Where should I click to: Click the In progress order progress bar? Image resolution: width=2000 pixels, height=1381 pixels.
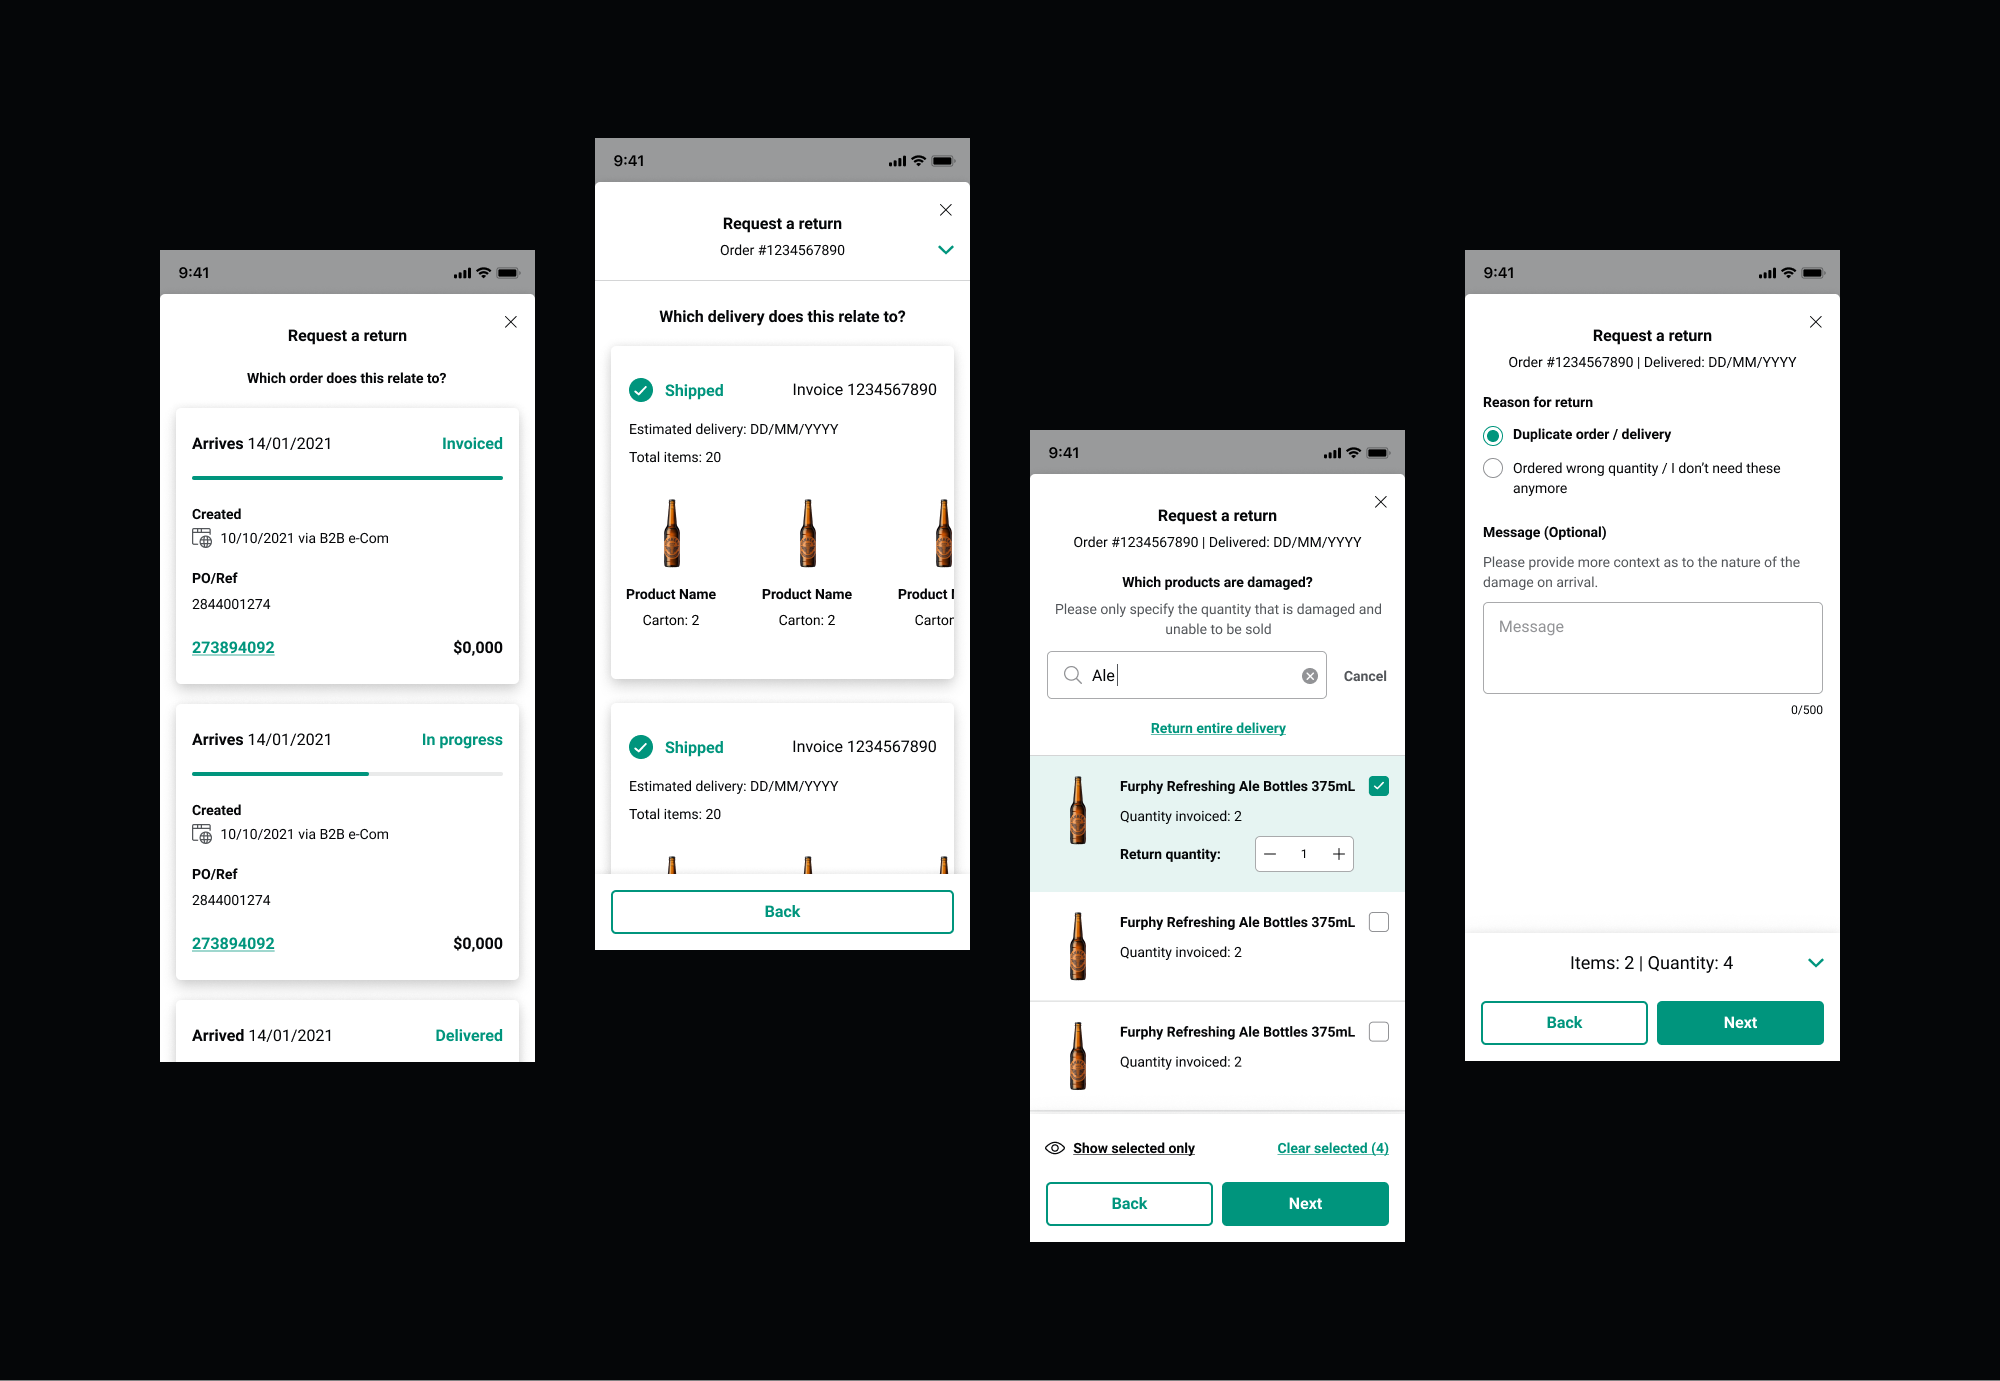tap(347, 774)
